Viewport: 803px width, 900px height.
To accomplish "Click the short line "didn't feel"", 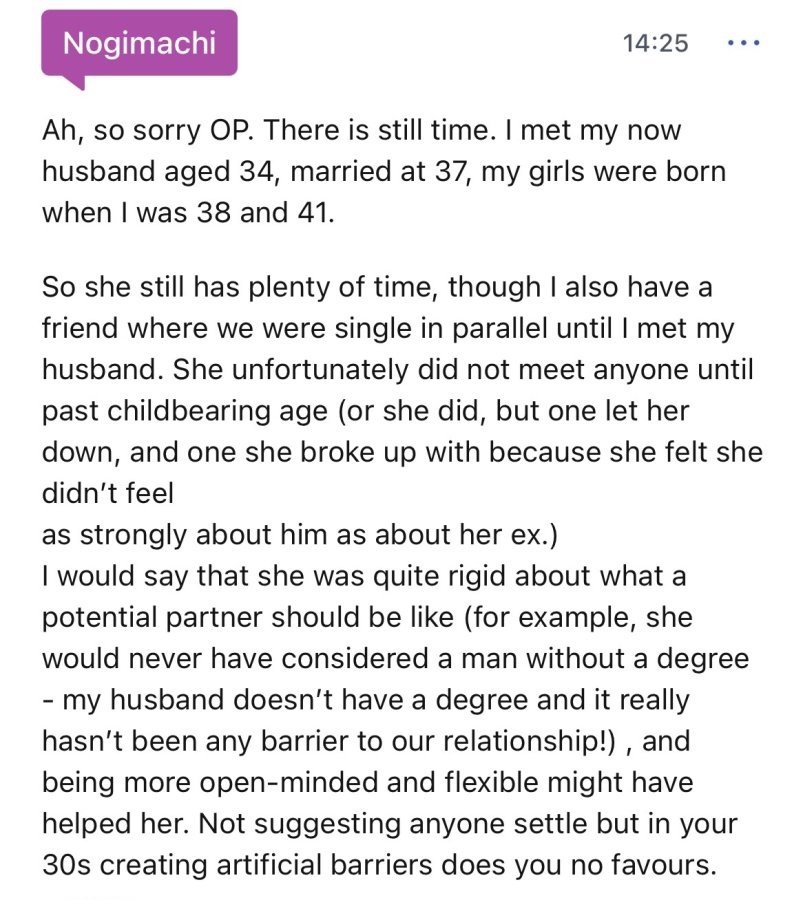I will coord(107,494).
